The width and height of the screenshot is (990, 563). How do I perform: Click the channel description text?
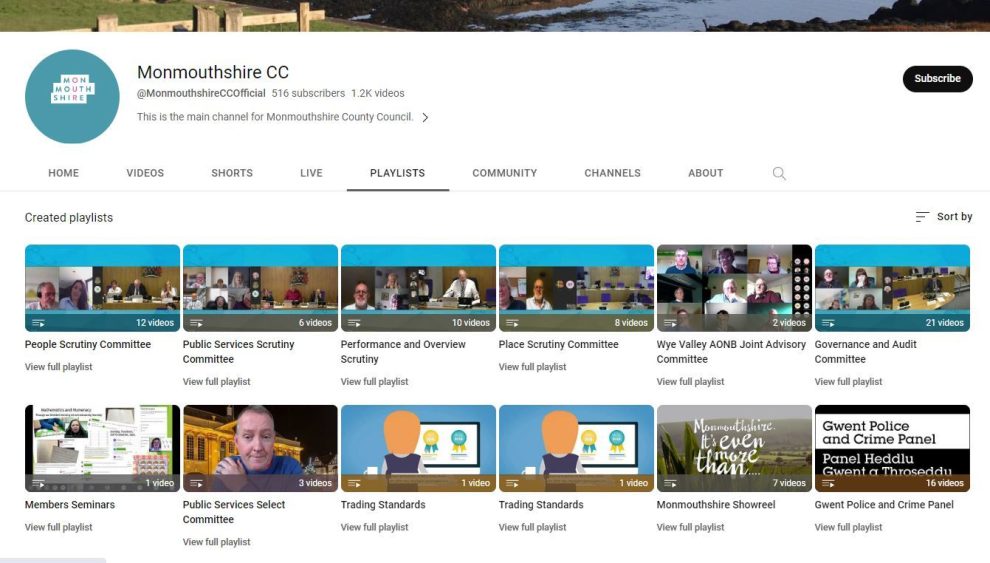(x=275, y=117)
